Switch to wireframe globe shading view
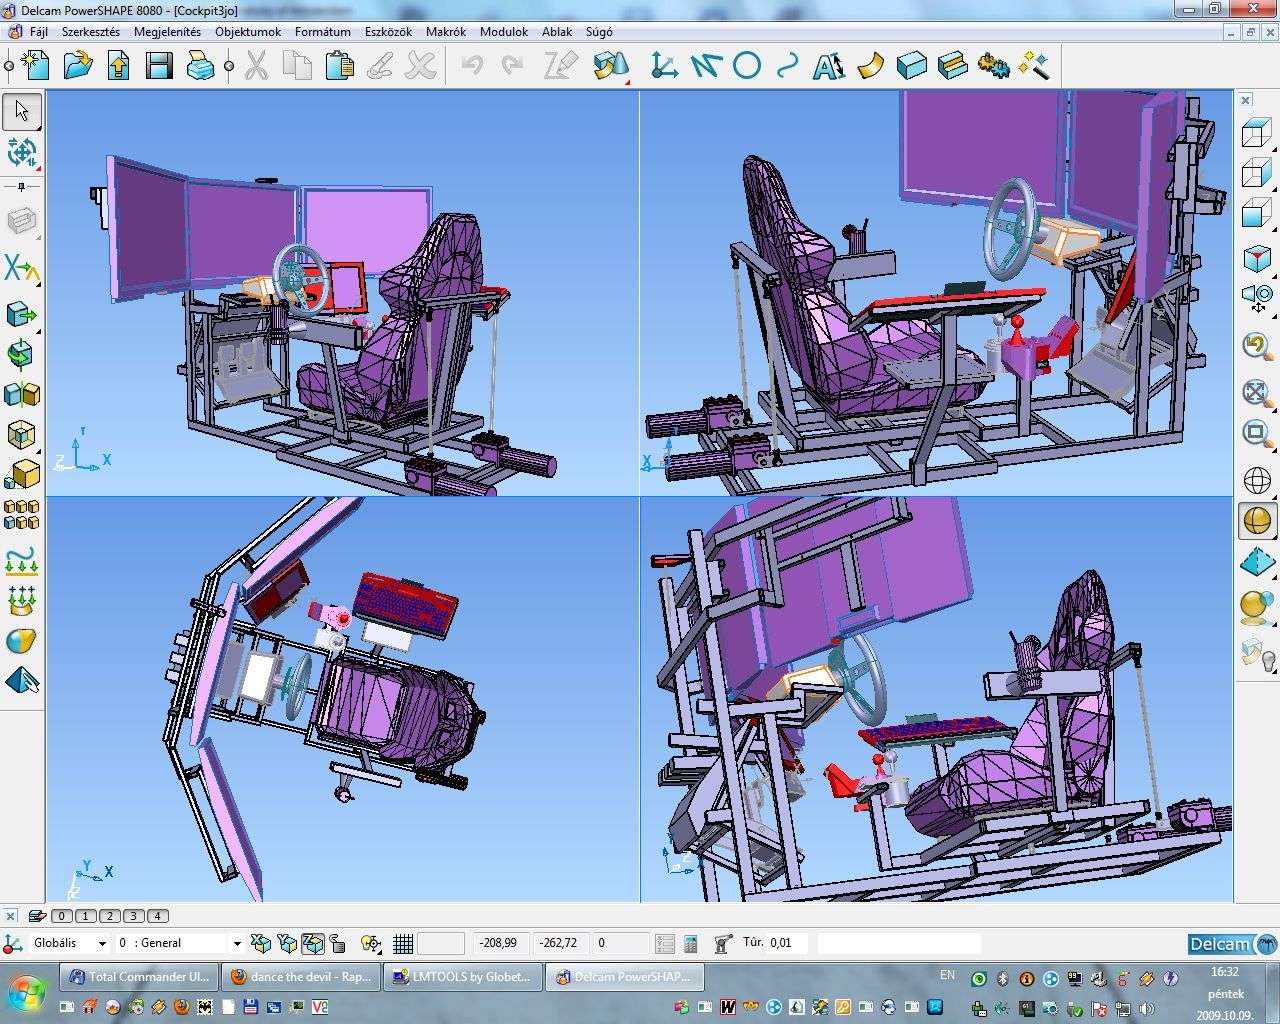Screen dimensions: 1280x1024 (1257, 480)
